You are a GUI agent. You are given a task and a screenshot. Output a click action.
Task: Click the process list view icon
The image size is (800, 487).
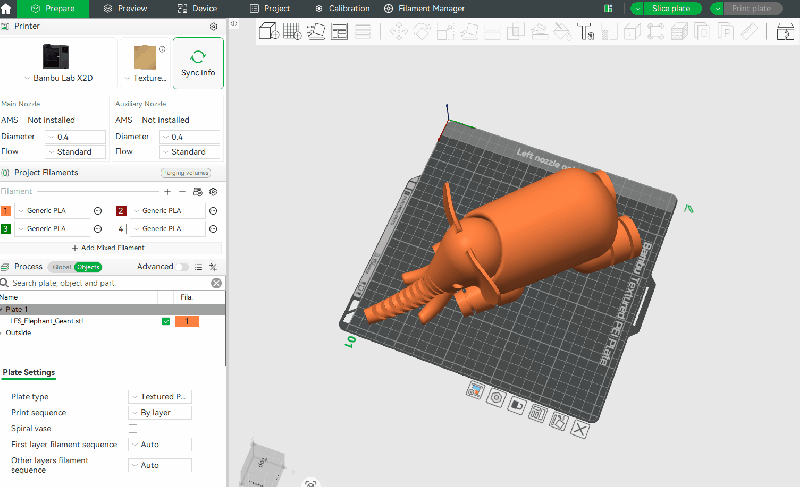[198, 267]
